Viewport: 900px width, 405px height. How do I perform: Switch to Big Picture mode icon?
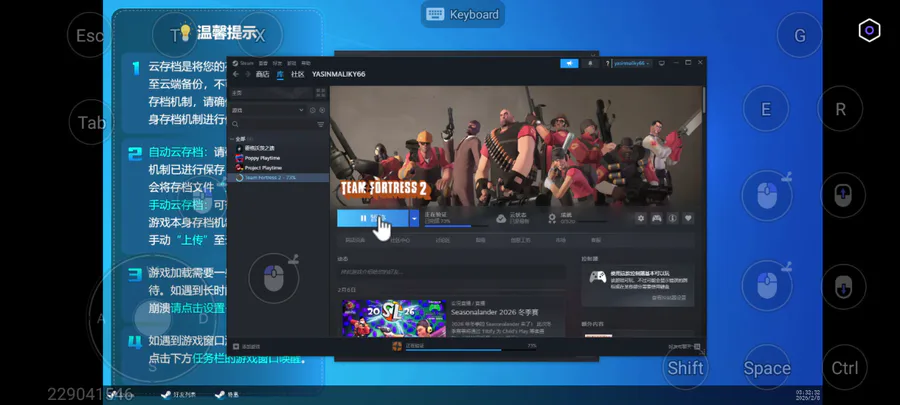661,63
